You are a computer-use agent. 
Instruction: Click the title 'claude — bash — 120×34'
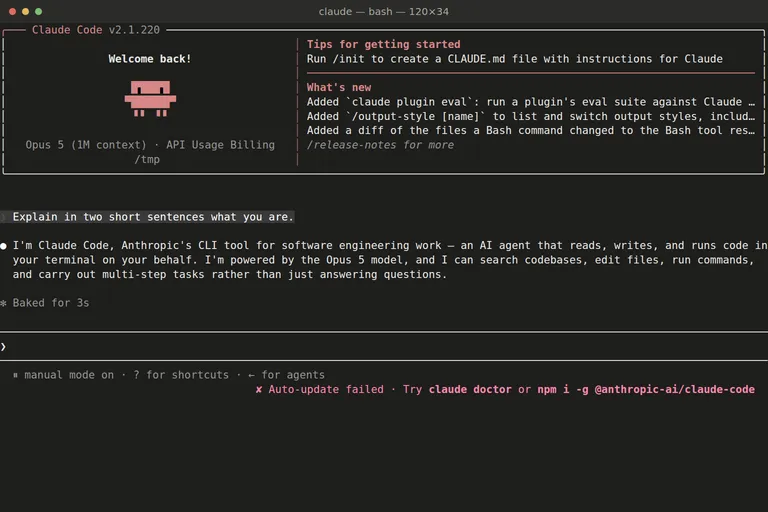tap(384, 11)
